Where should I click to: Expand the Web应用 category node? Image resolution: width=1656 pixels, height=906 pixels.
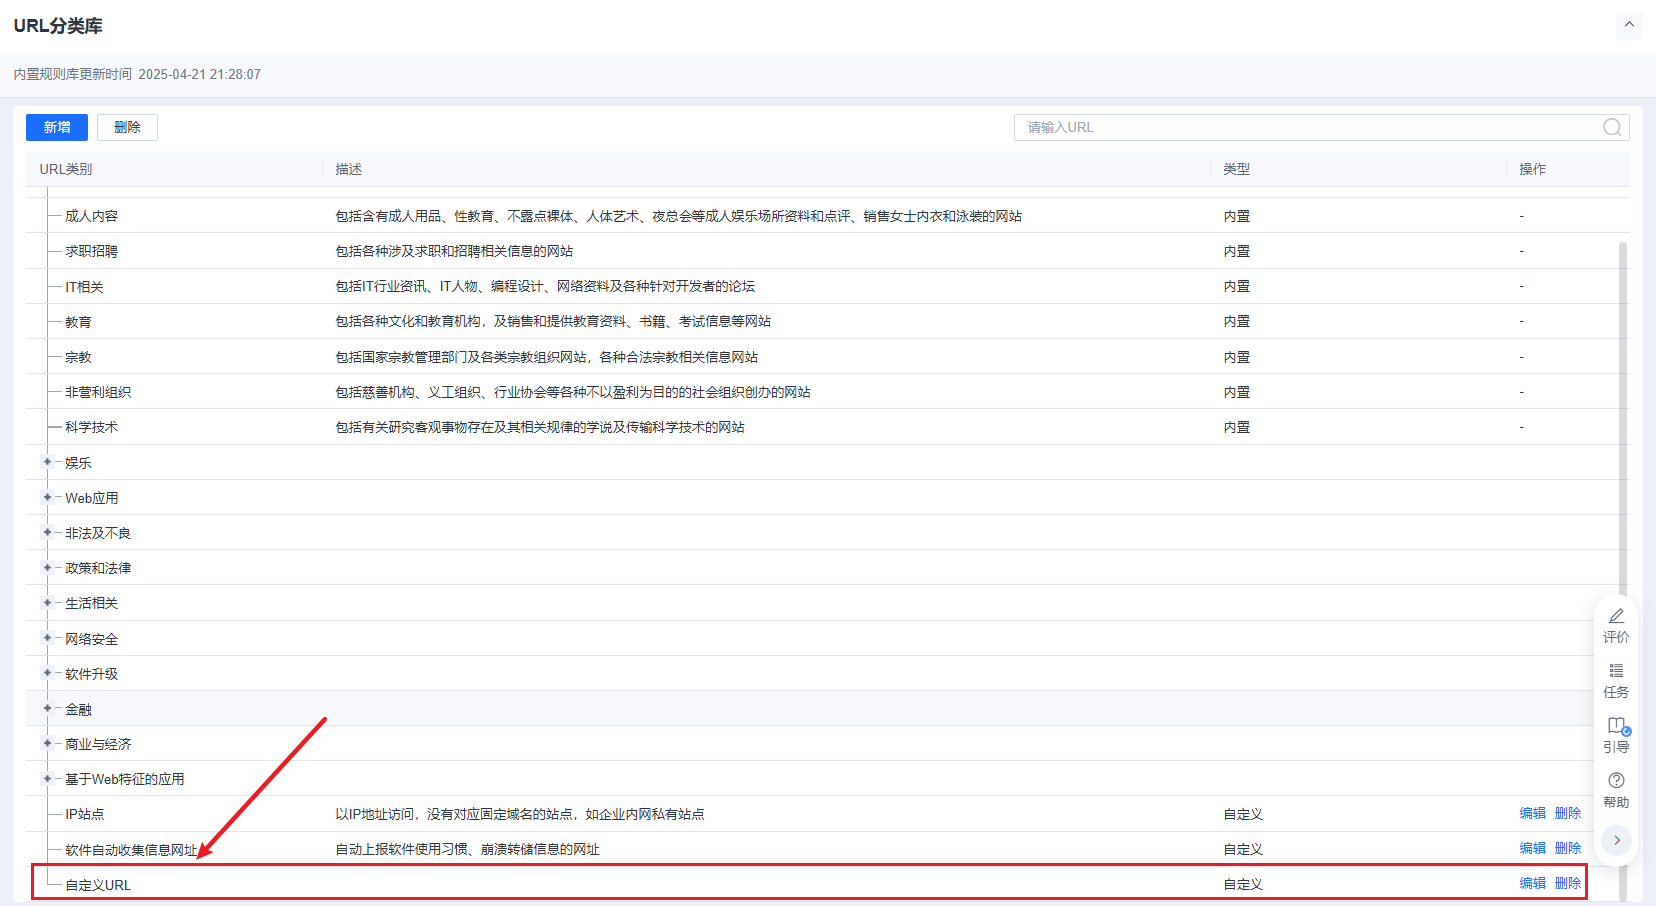(x=47, y=497)
